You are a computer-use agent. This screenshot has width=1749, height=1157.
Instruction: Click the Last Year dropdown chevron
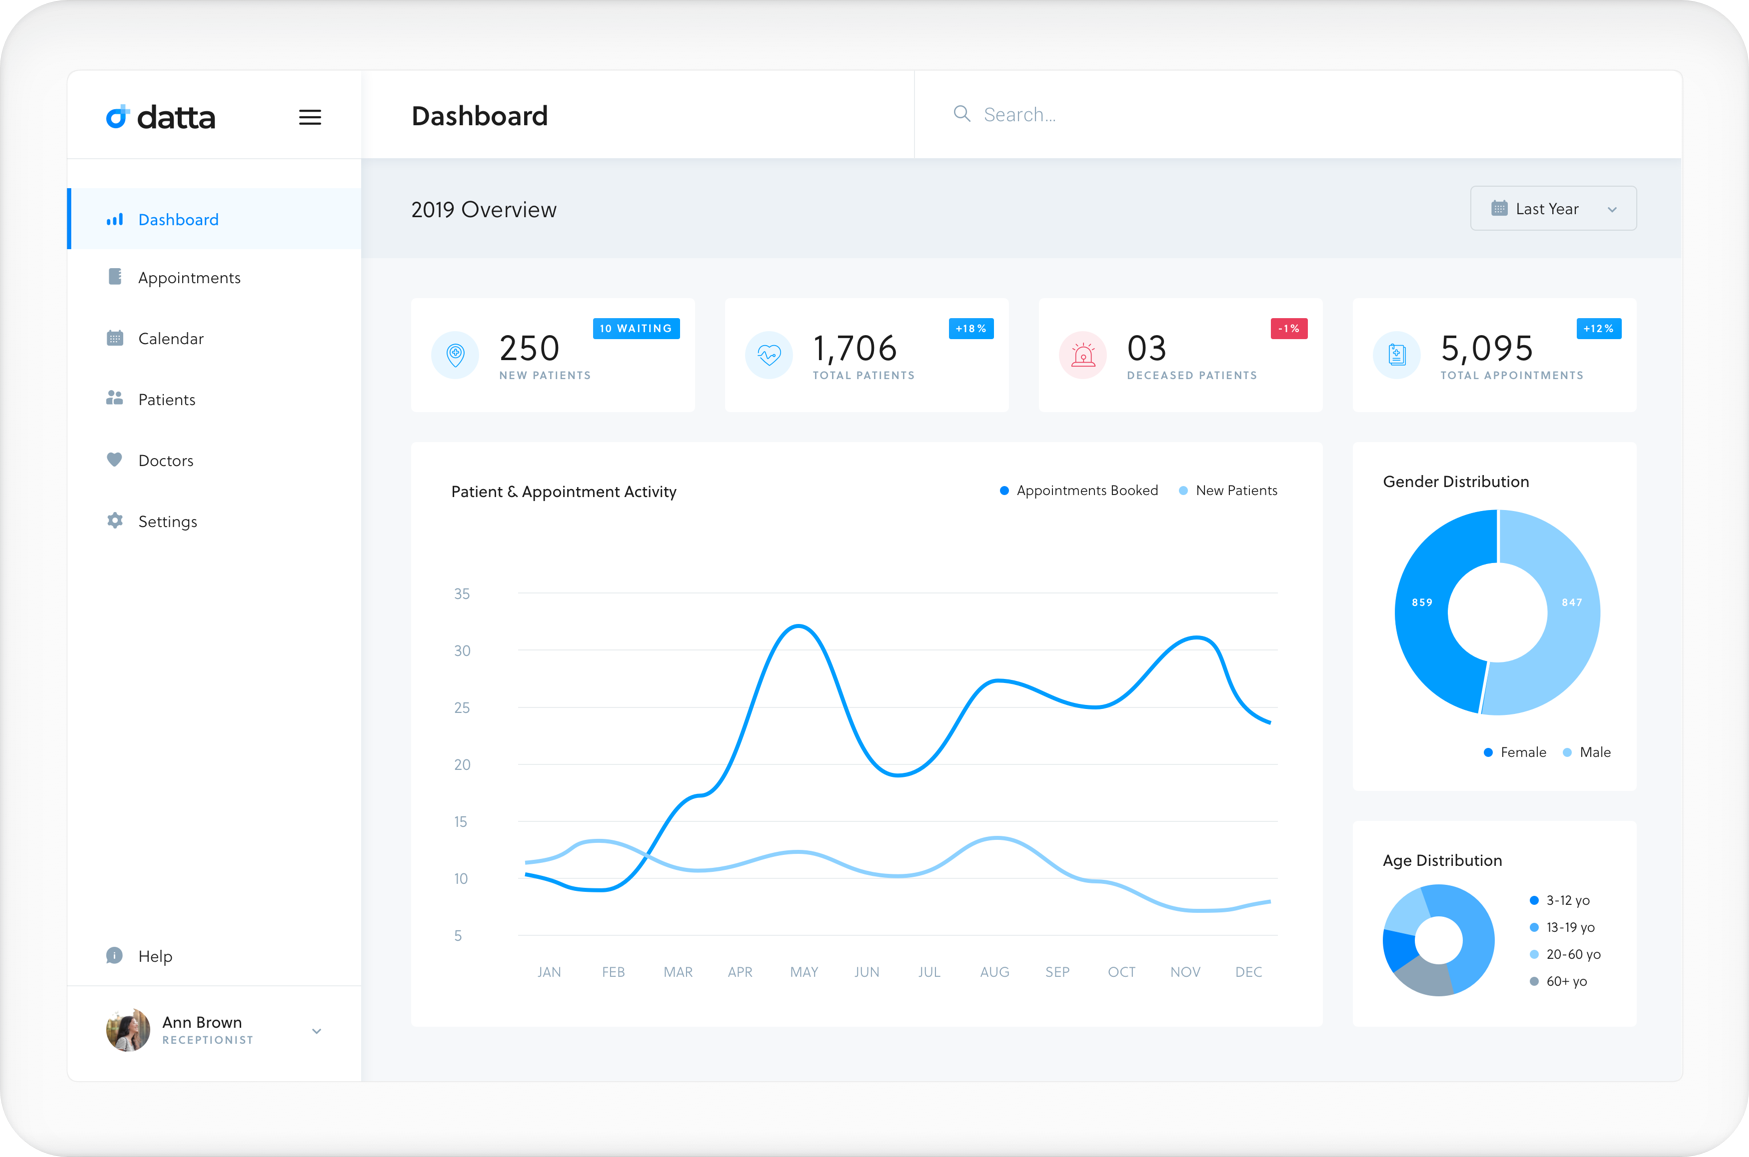click(x=1612, y=209)
